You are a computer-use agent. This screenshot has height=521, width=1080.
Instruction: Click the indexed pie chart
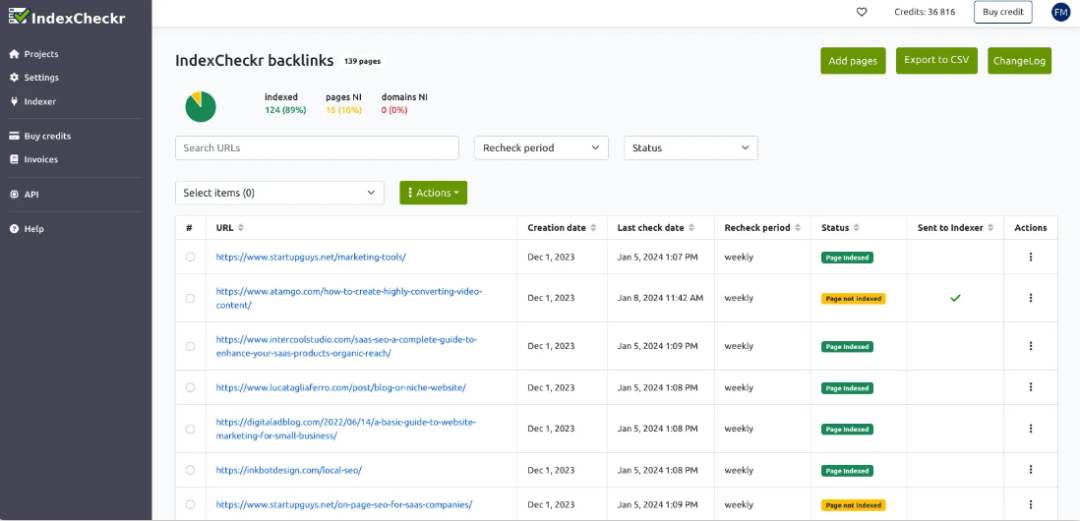pos(200,106)
